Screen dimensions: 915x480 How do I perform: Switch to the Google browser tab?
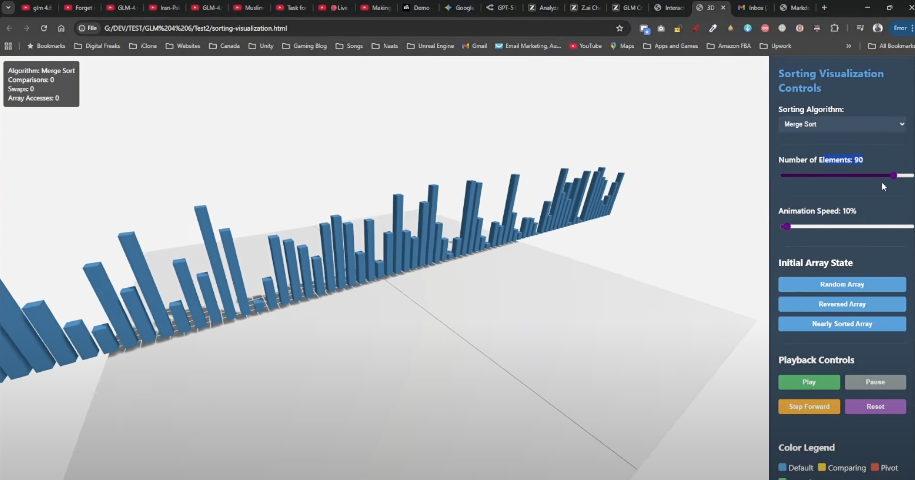pos(460,8)
